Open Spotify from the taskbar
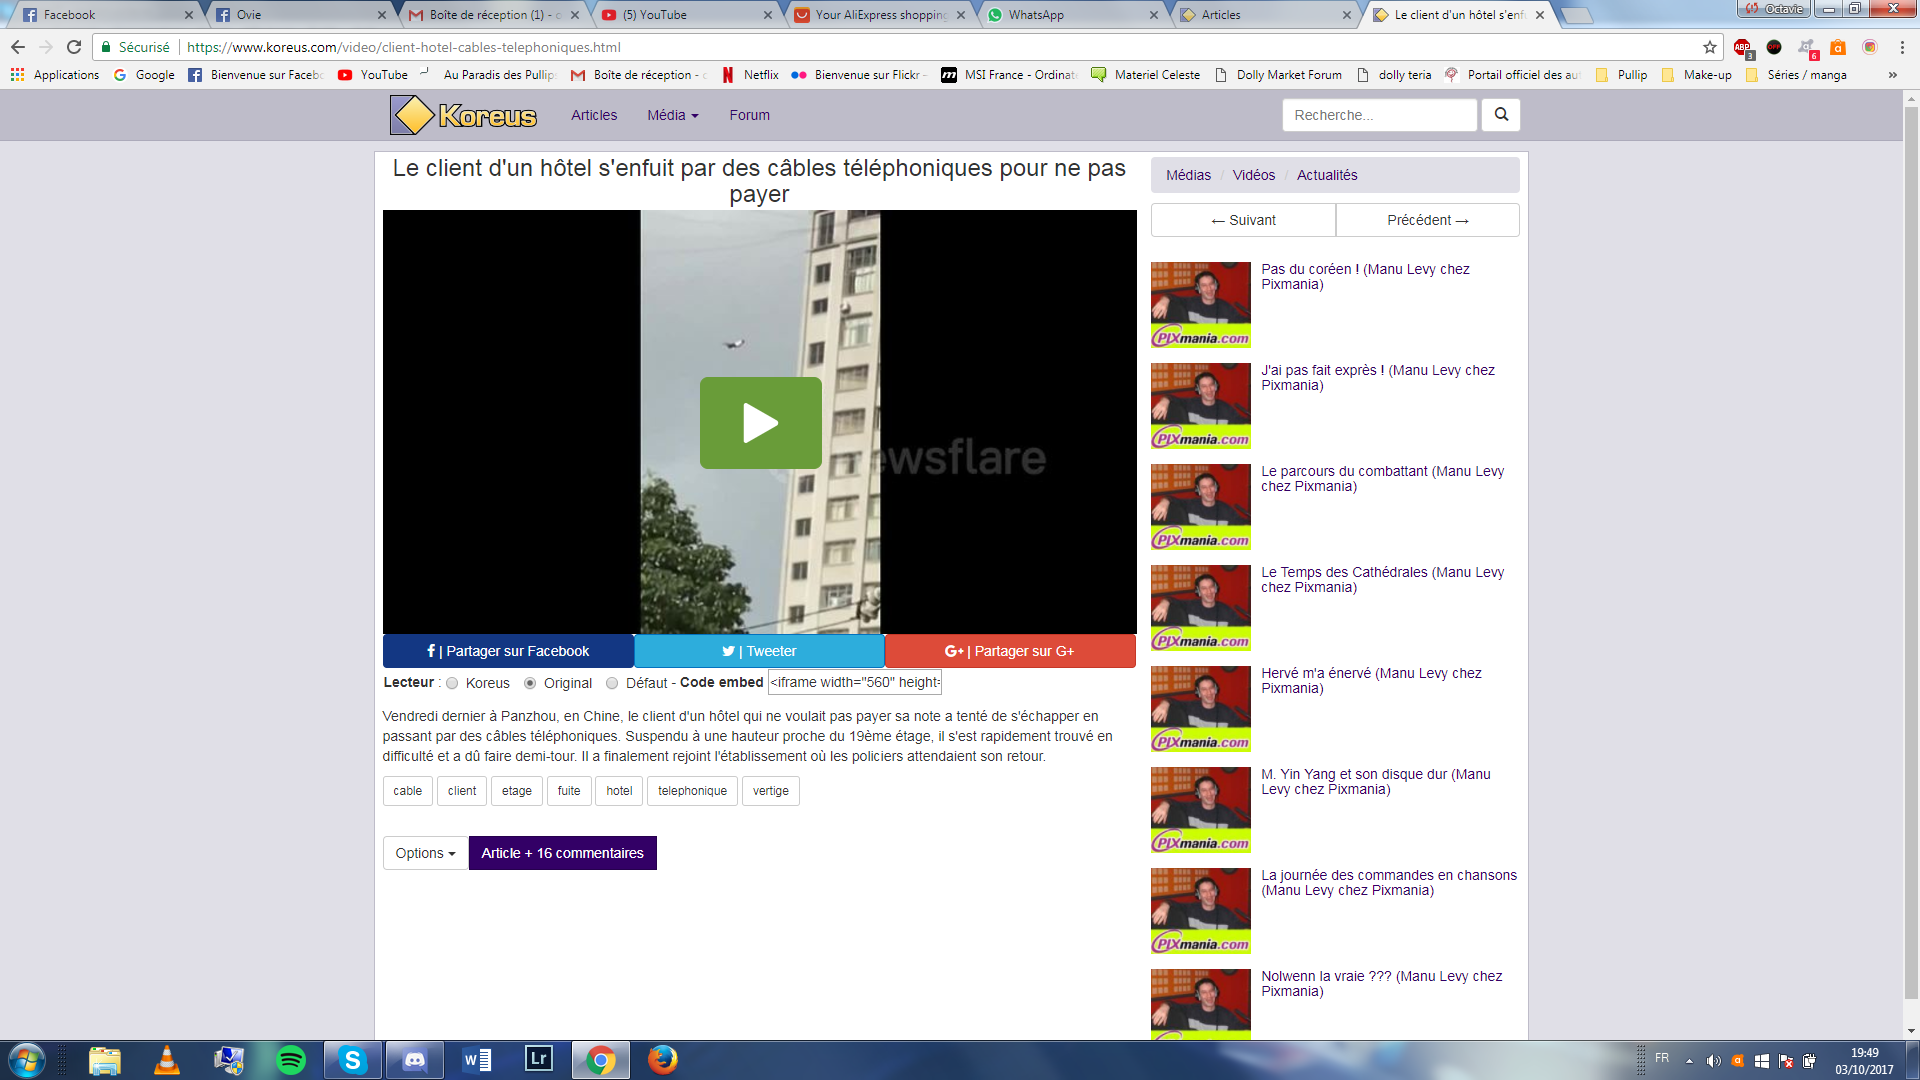 tap(291, 1059)
